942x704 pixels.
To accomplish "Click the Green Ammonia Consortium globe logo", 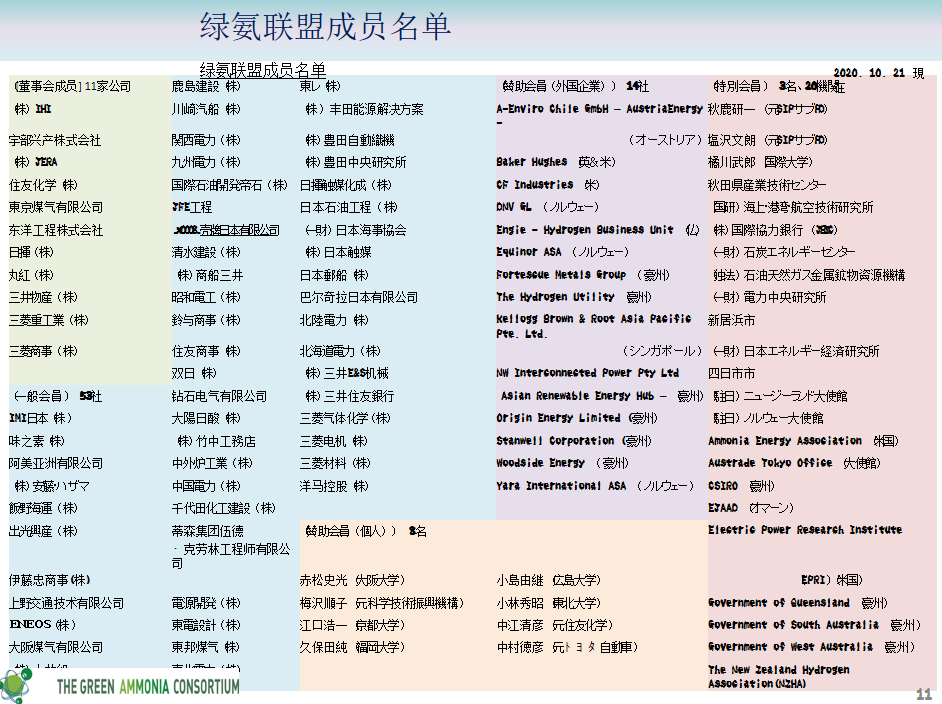I will [16, 685].
